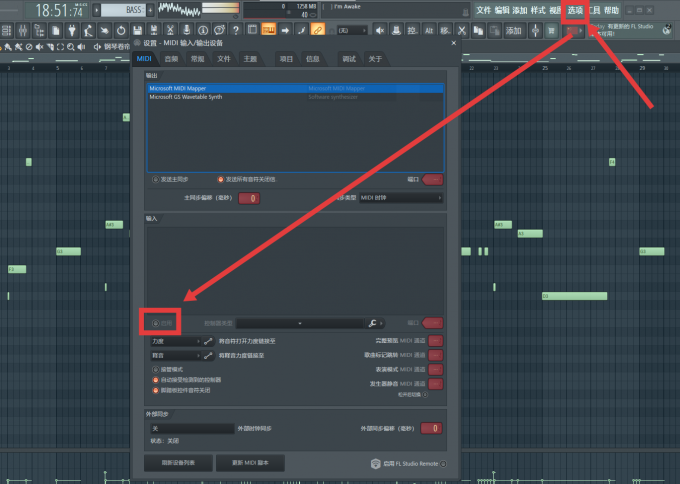The image size is (680, 484).
Task: Open the MIDI 时钟 sync type dropdown
Action: click(x=401, y=198)
